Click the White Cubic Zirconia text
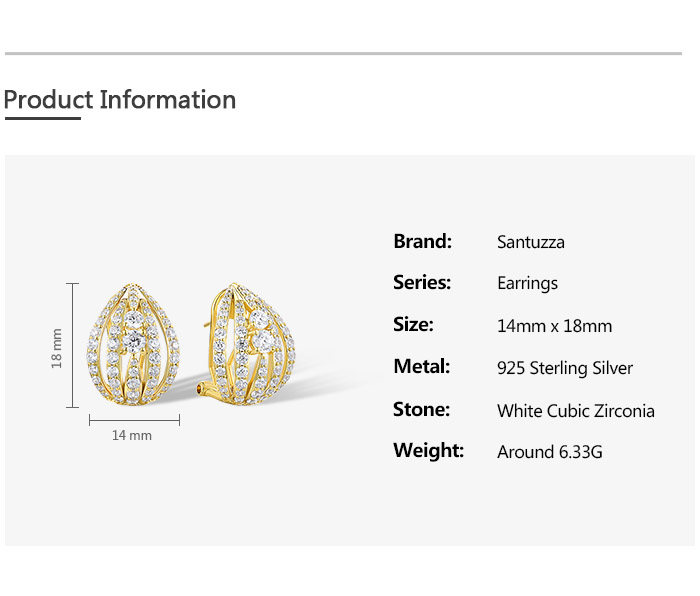Viewport: 700px width, 596px height. tap(576, 411)
